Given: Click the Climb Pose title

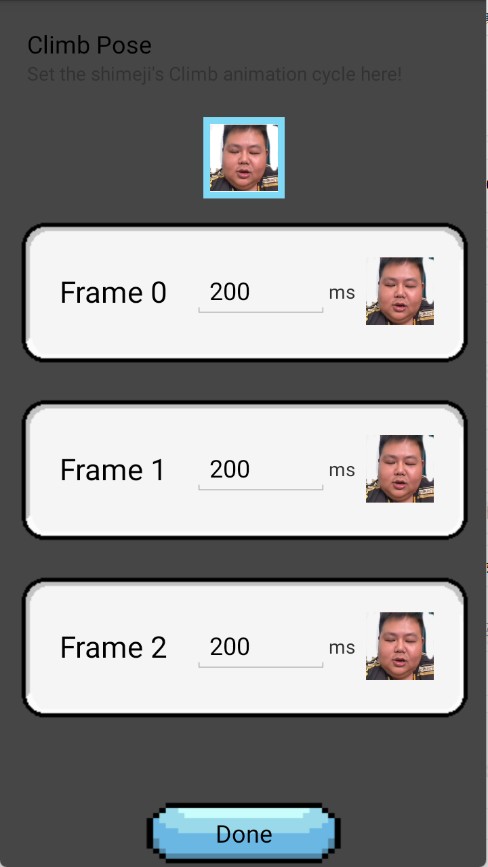Looking at the screenshot, I should coord(90,45).
